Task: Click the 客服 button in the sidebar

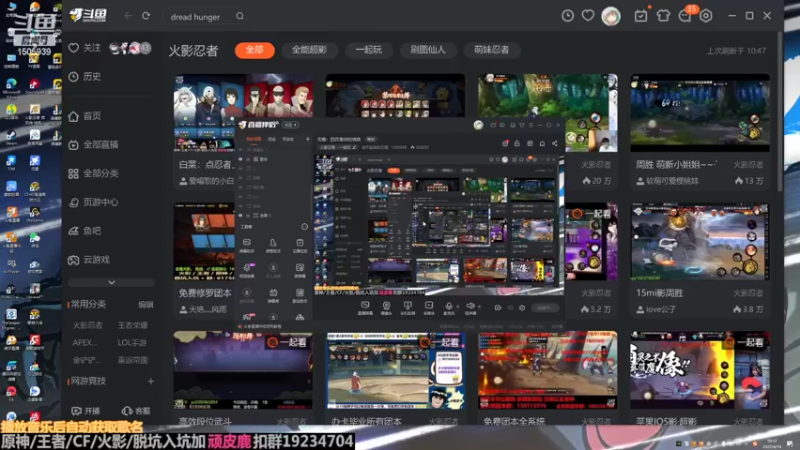Action: (x=136, y=411)
